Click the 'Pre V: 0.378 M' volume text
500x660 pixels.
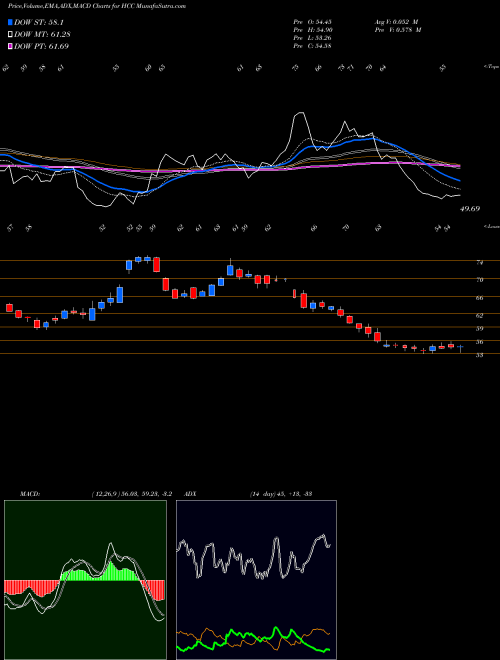click(398, 30)
